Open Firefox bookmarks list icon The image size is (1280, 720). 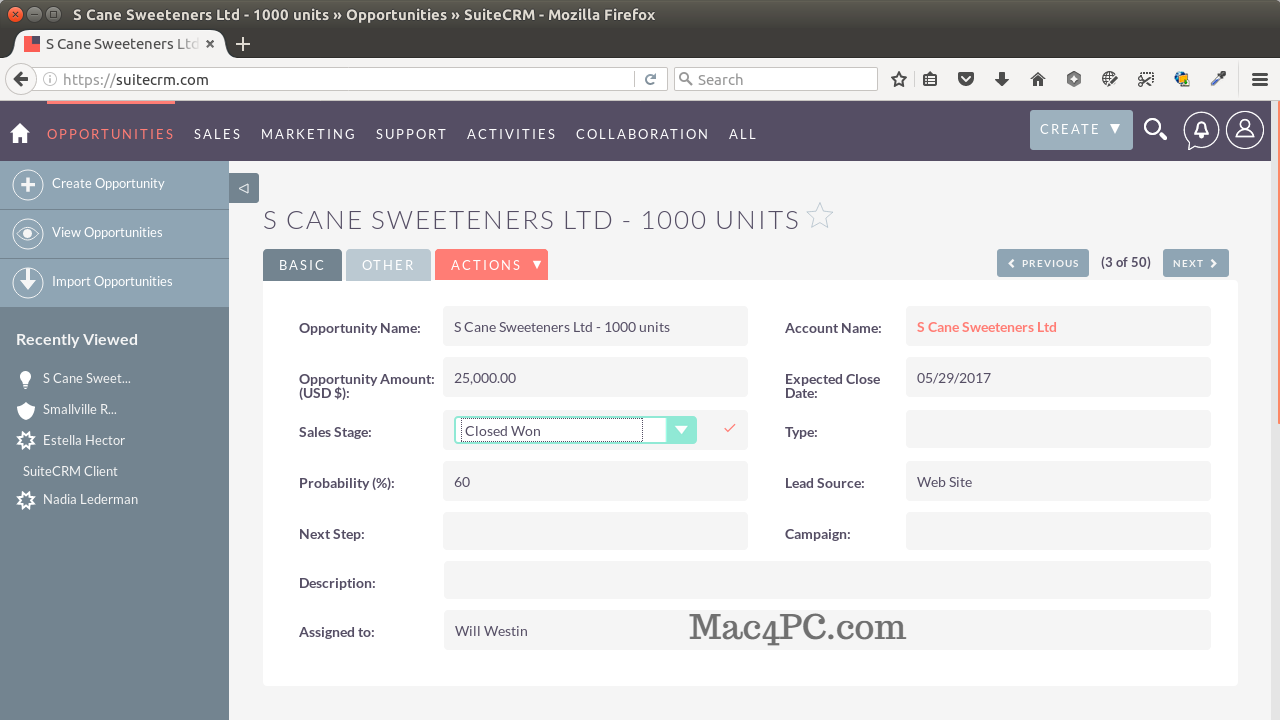[930, 79]
